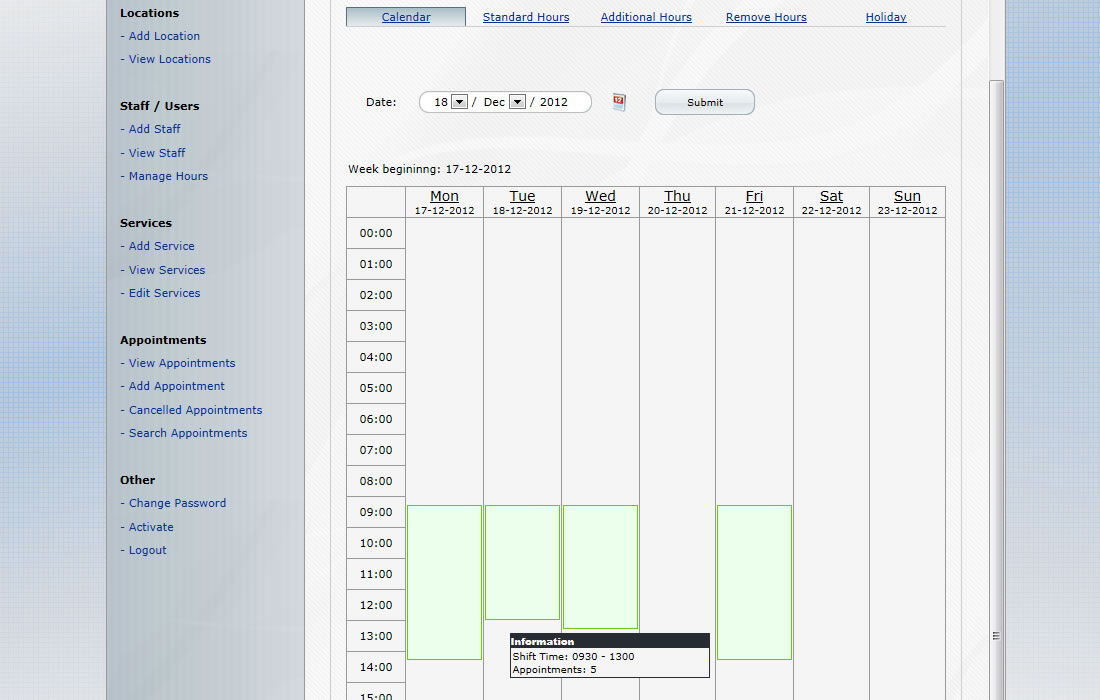The height and width of the screenshot is (700, 1100).
Task: Open the Additional Hours tab
Action: (x=646, y=17)
